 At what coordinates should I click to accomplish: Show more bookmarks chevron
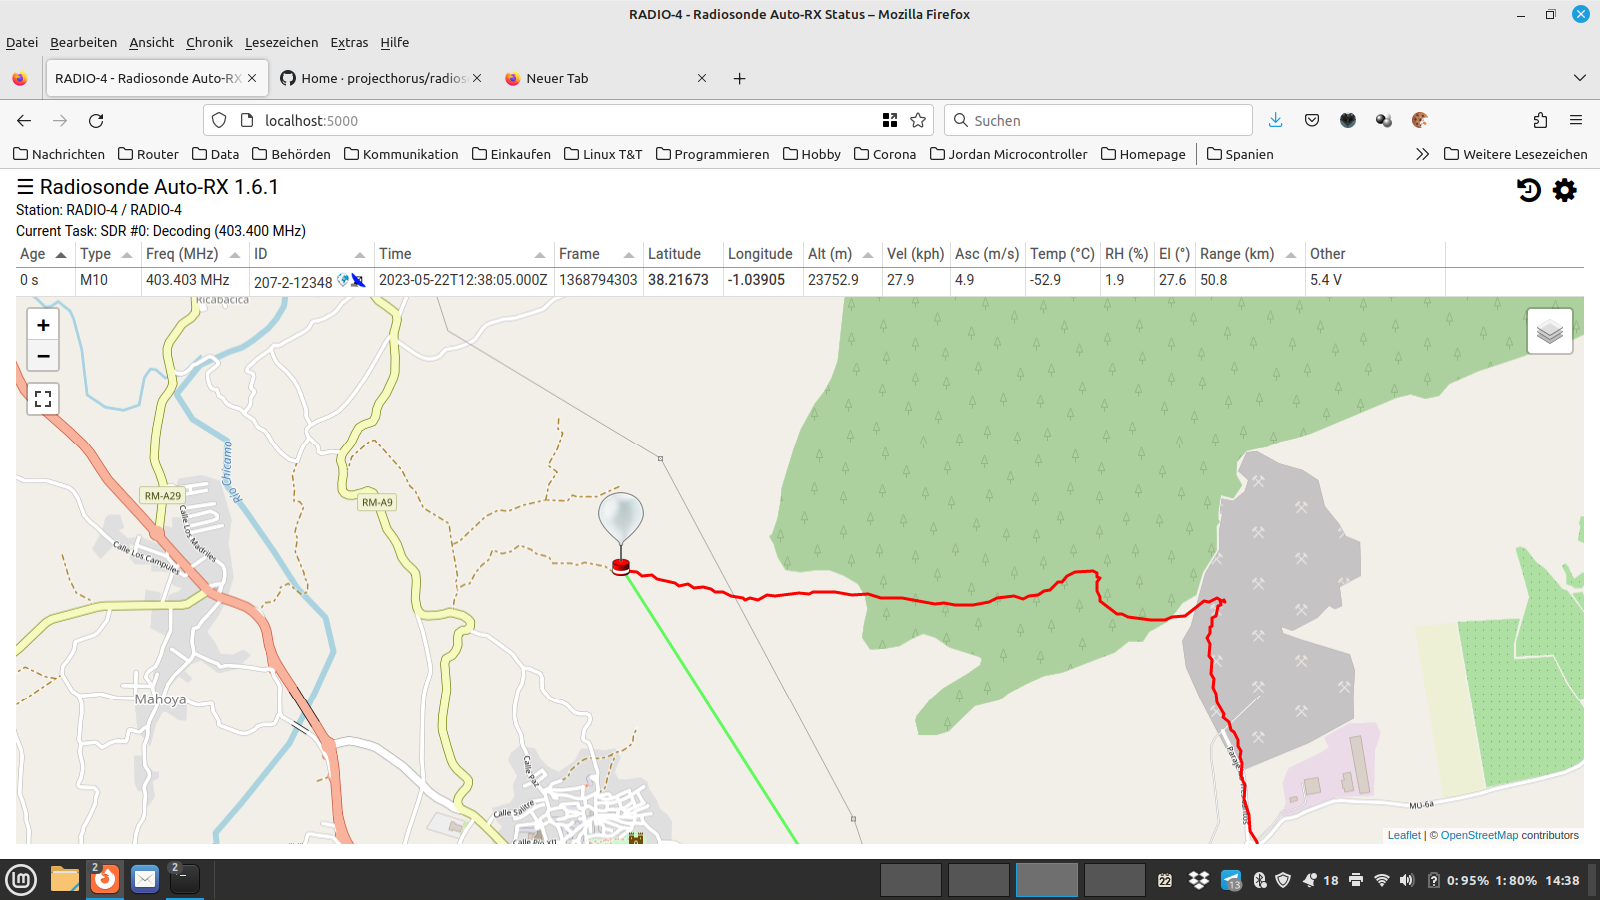point(1422,154)
